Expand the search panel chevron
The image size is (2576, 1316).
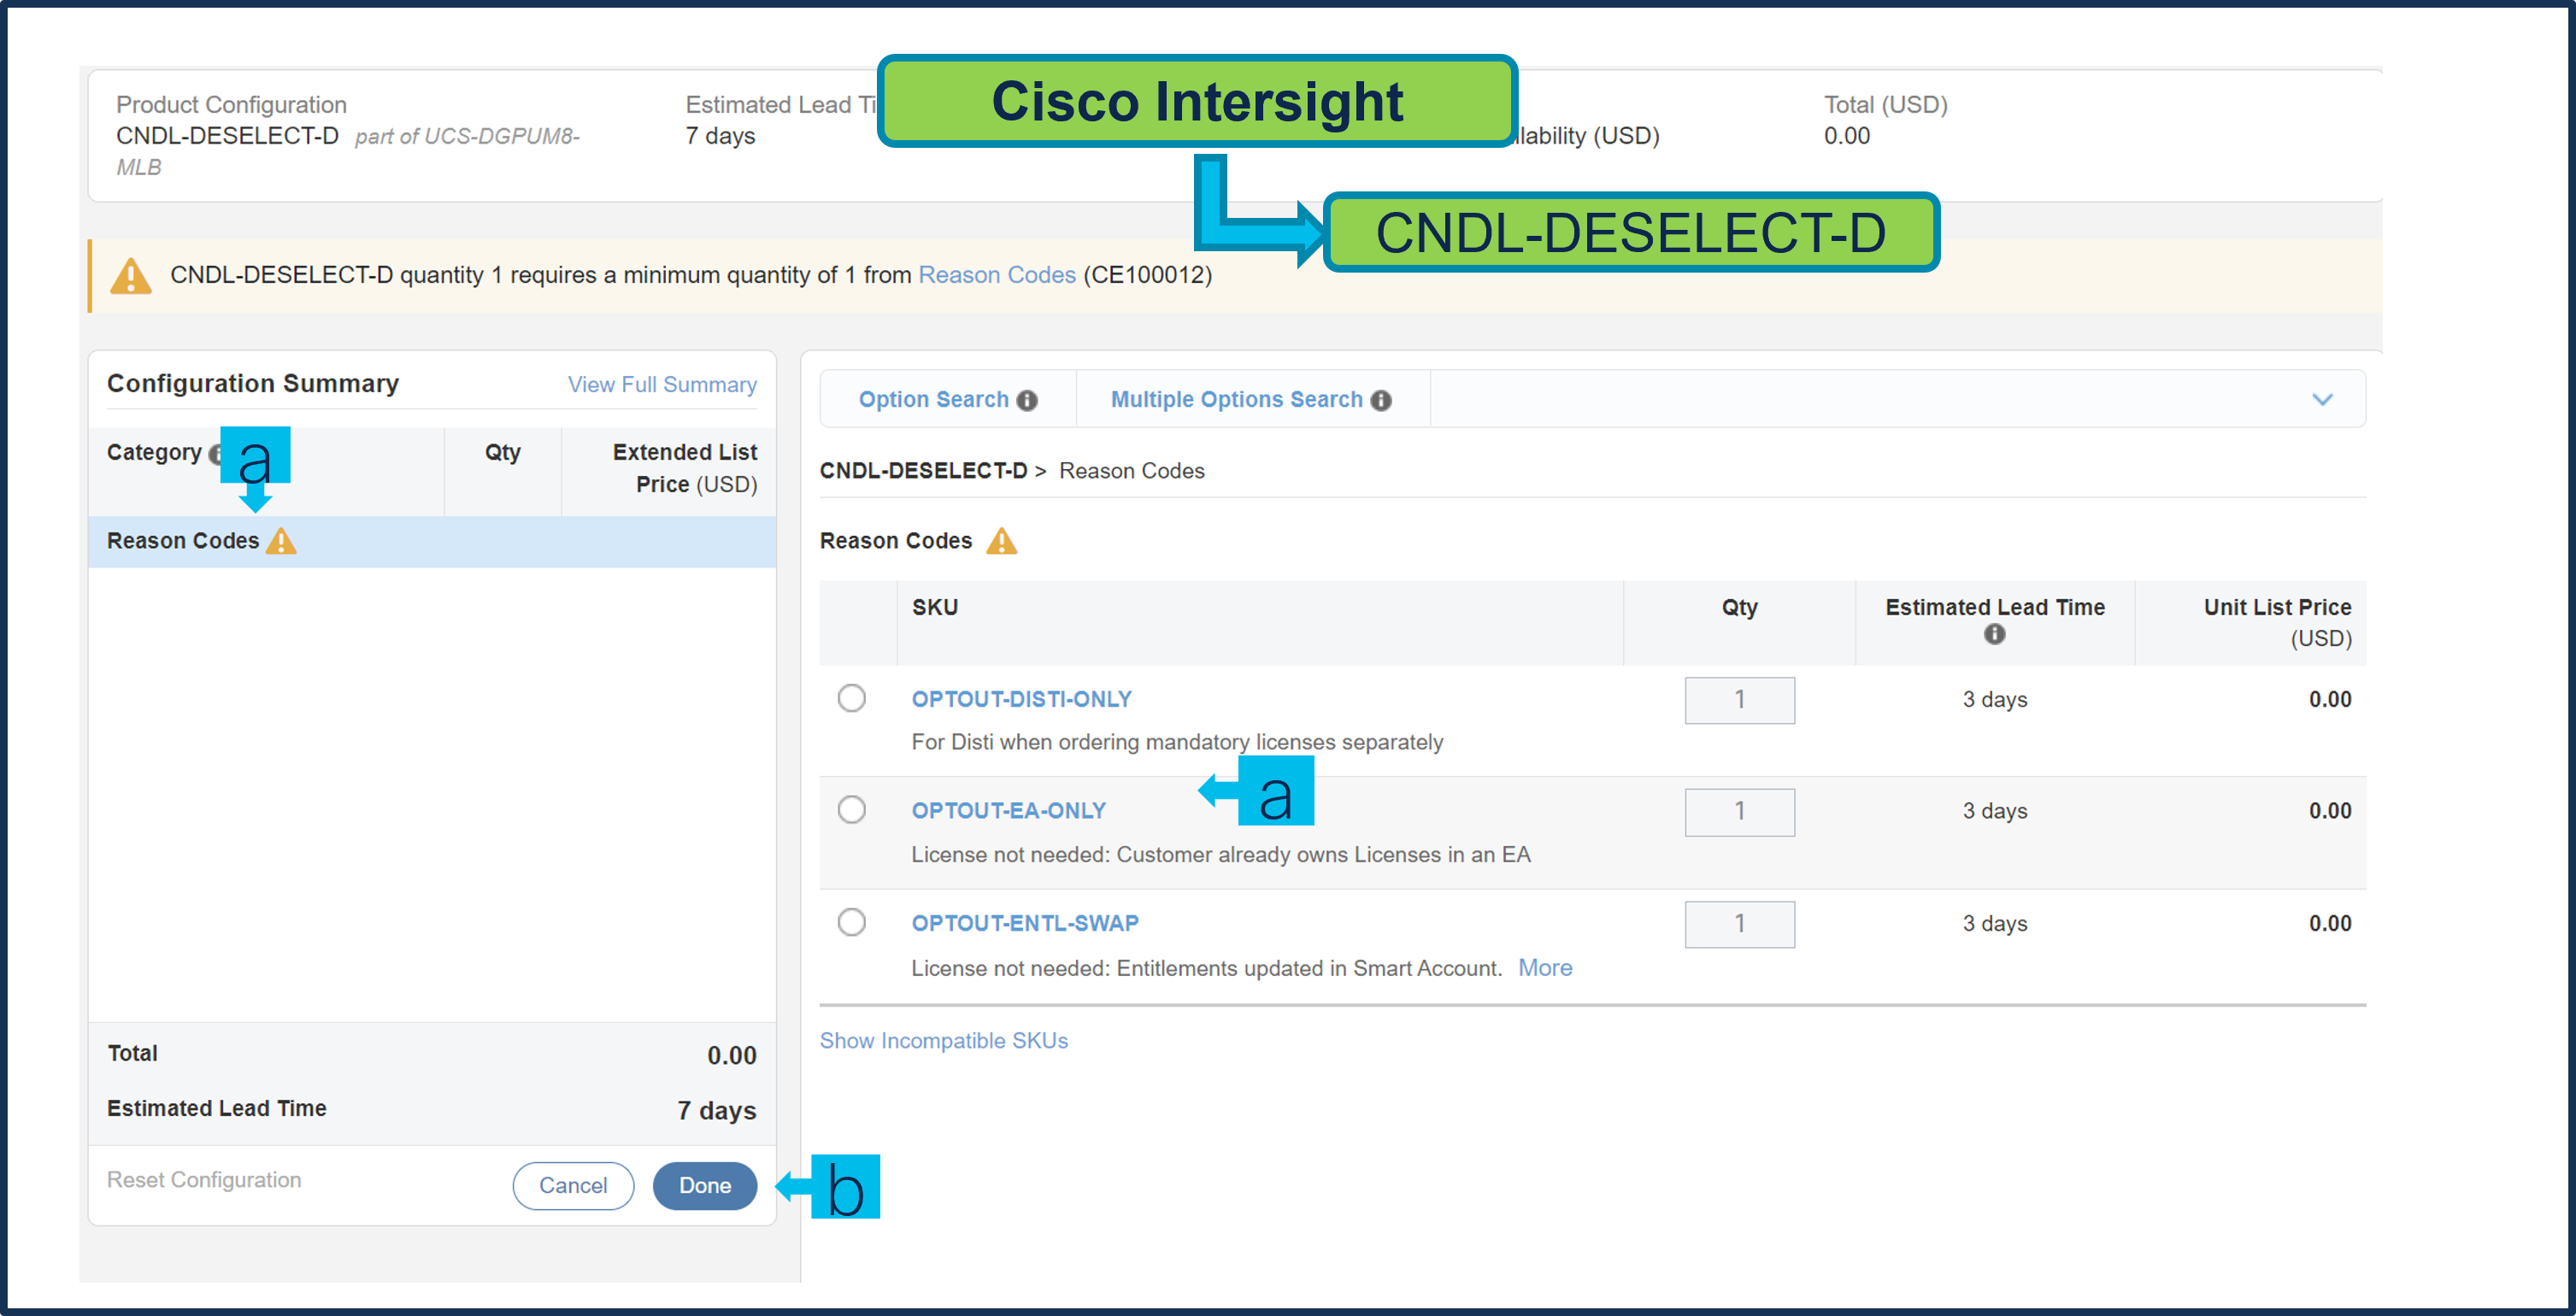click(2322, 400)
